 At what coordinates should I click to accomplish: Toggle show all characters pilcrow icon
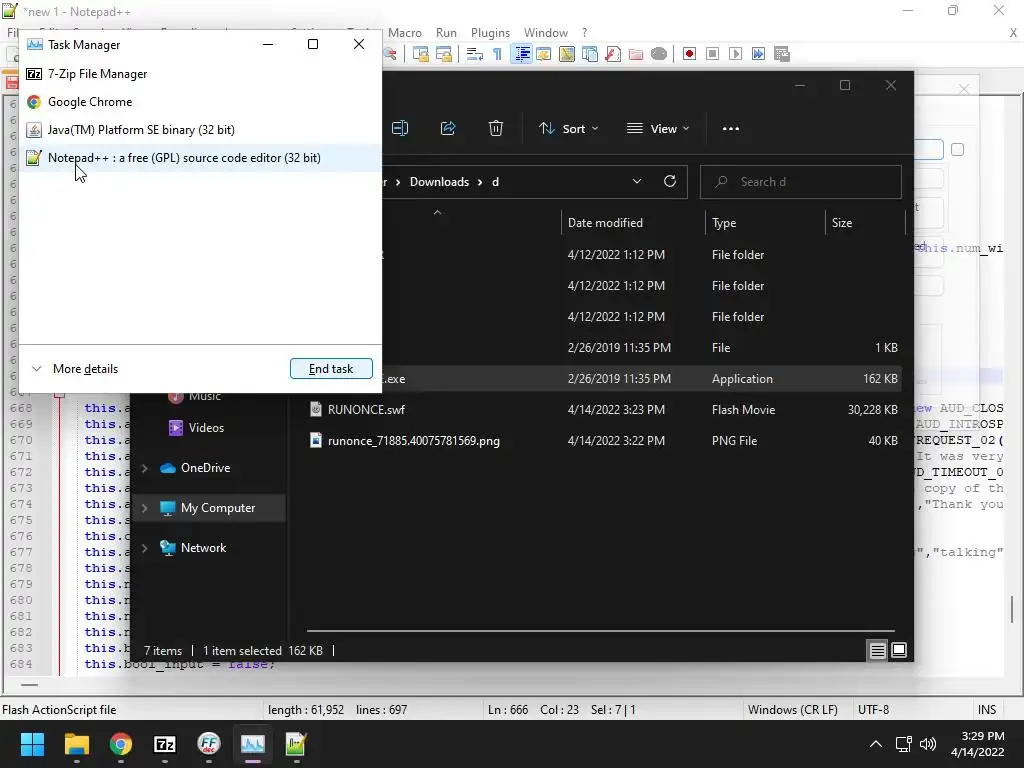click(498, 54)
